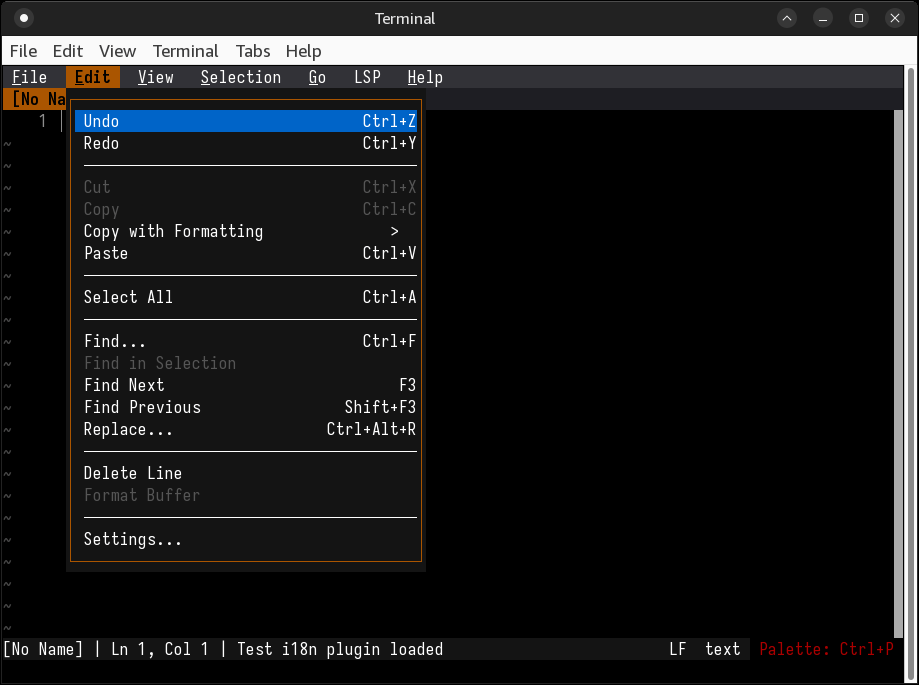Open the LSP menu

pyautogui.click(x=367, y=77)
